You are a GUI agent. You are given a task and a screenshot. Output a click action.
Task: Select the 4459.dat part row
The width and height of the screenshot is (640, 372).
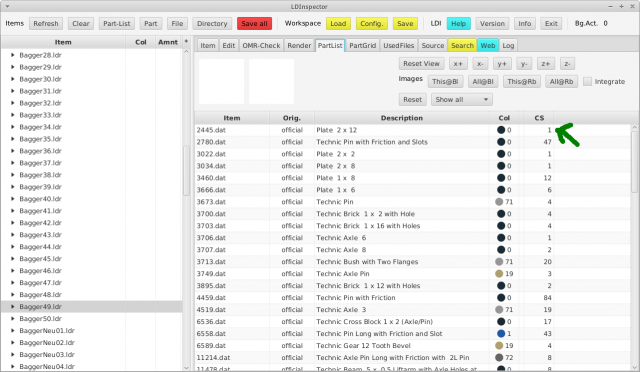pyautogui.click(x=413, y=298)
